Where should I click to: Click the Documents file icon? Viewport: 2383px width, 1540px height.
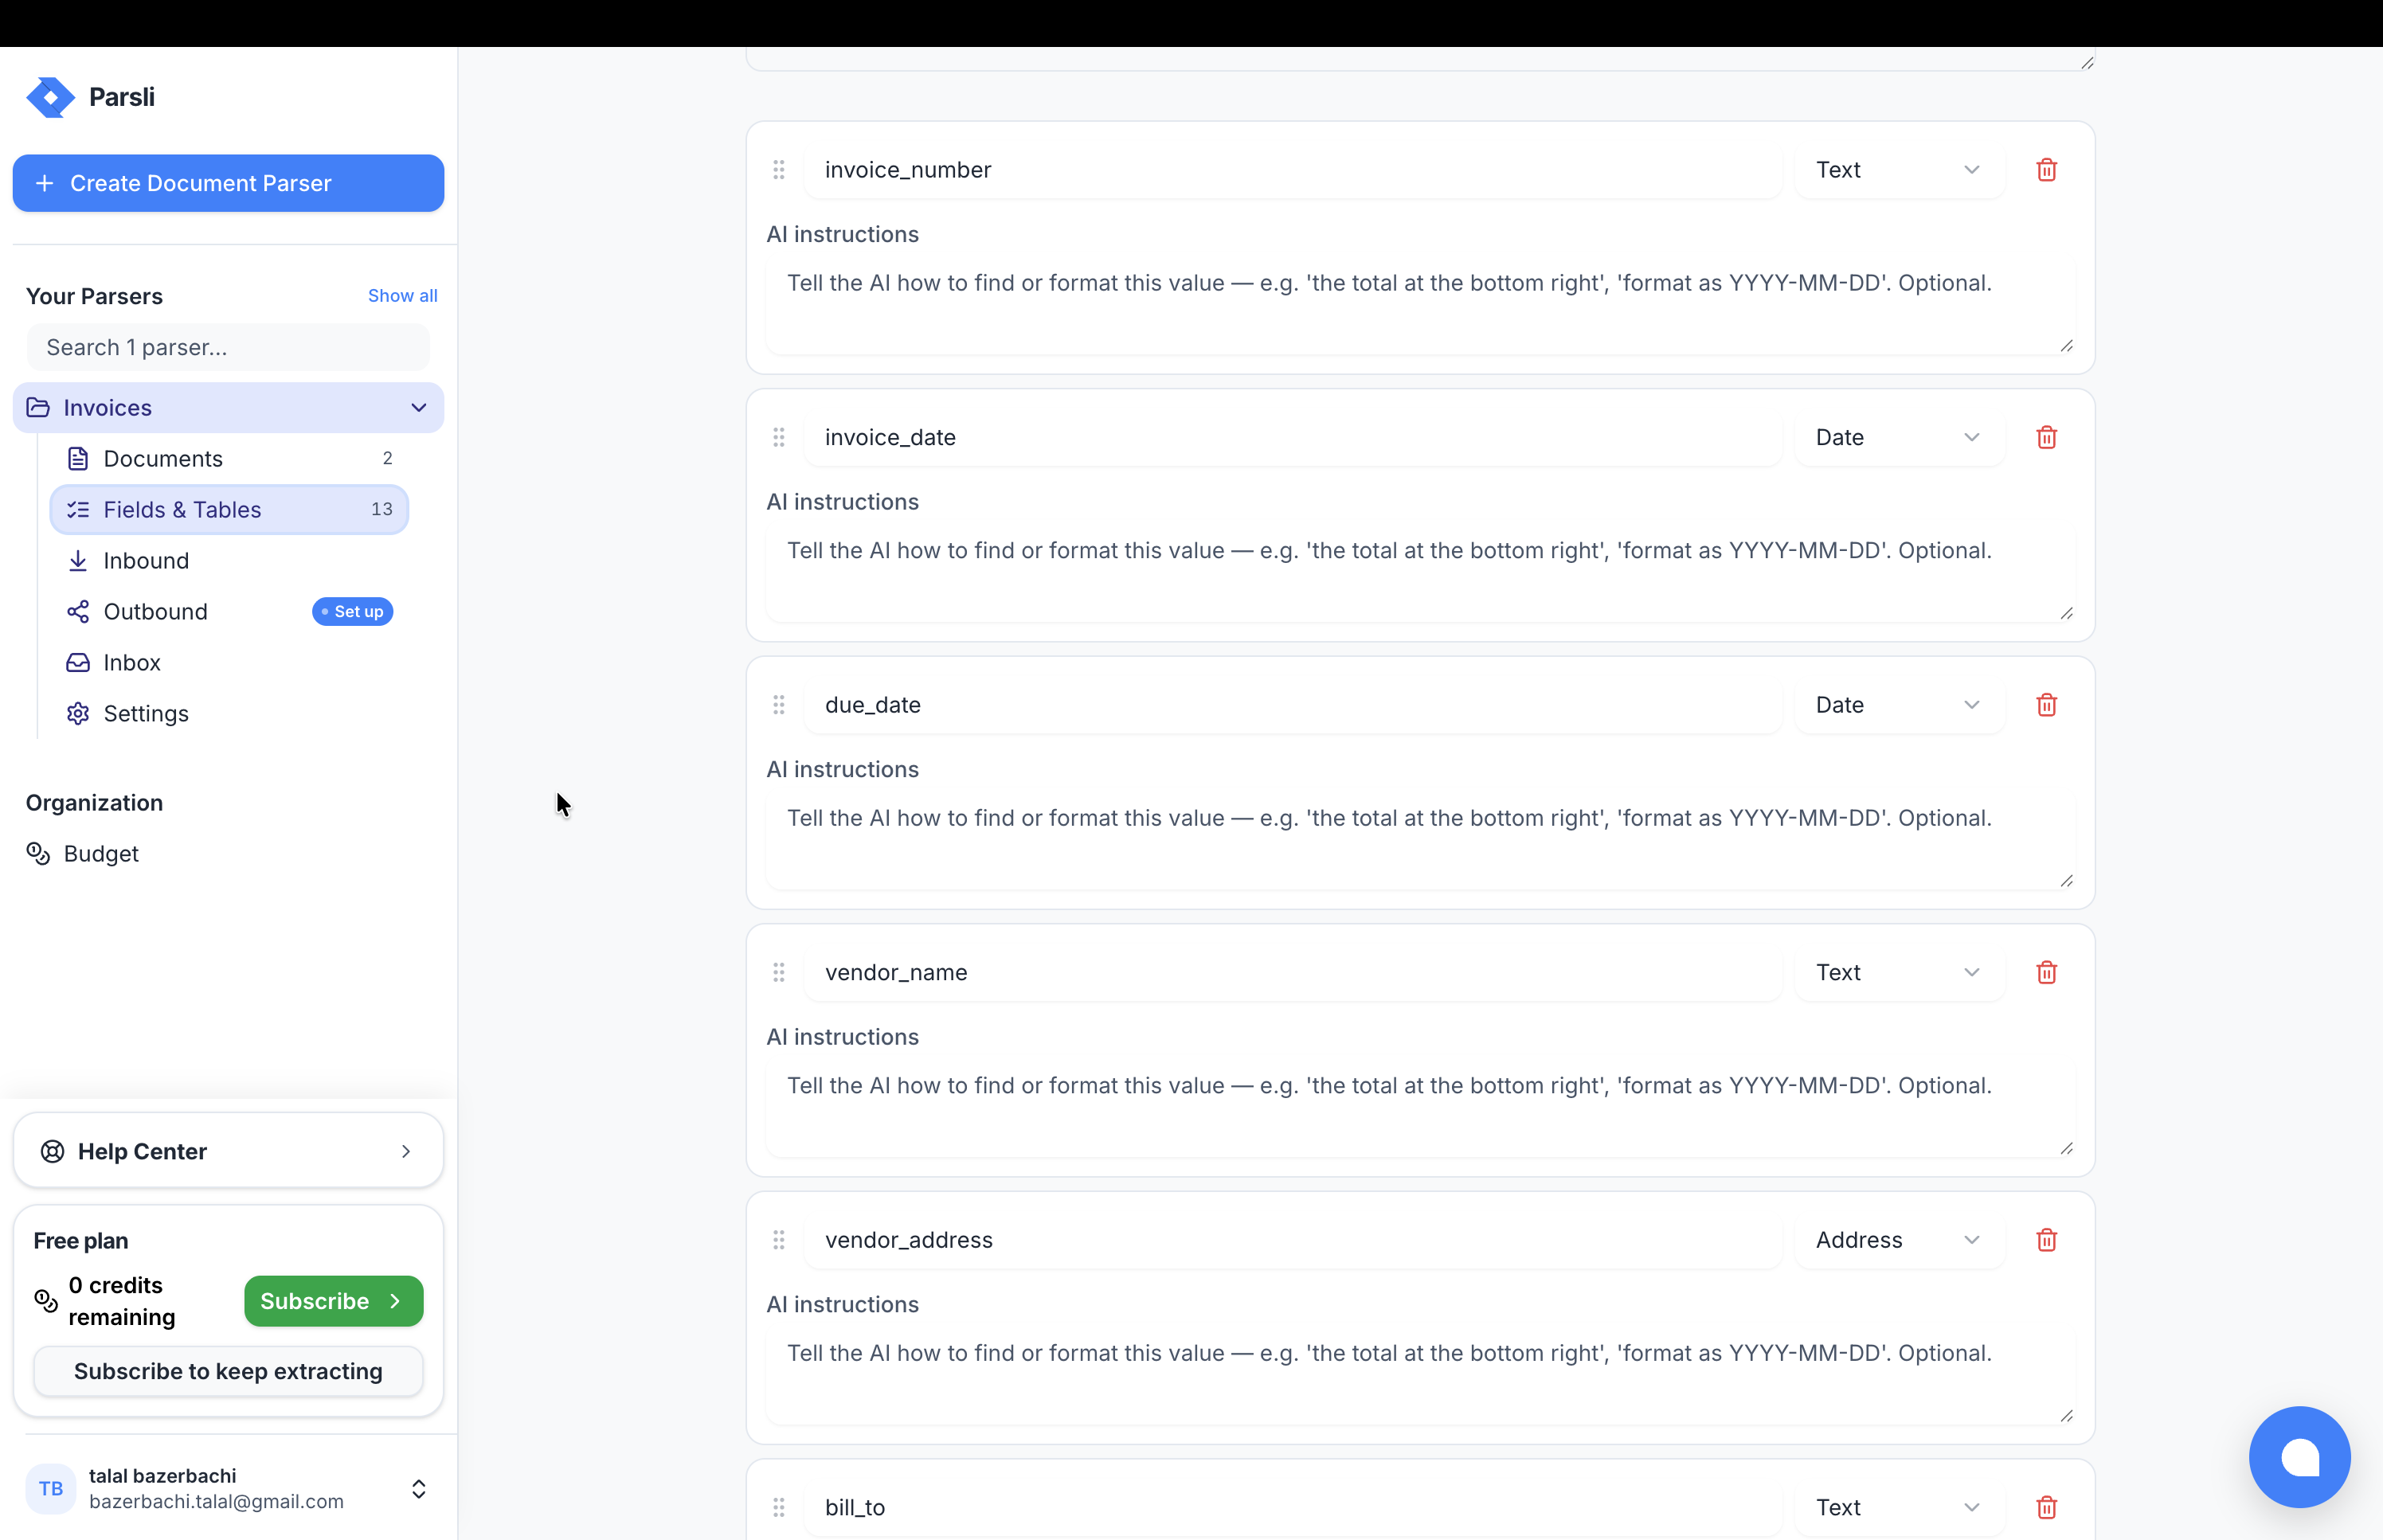78,459
